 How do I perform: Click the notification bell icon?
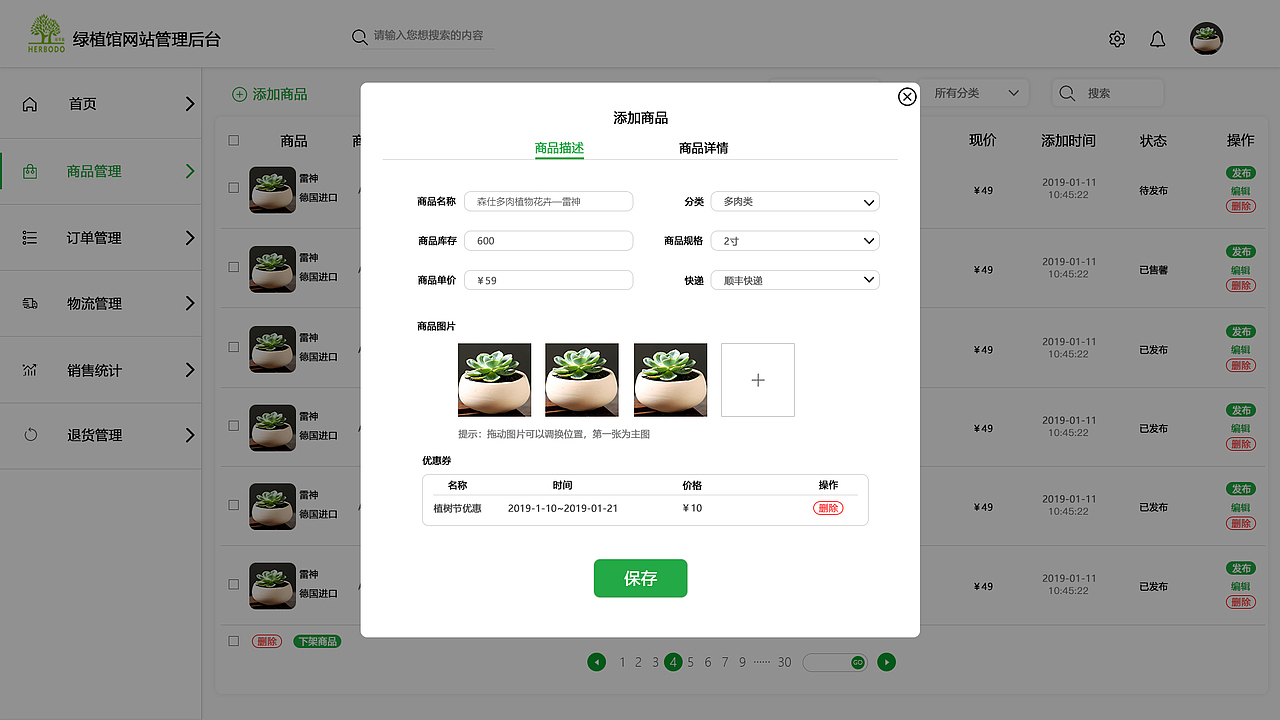[1157, 38]
